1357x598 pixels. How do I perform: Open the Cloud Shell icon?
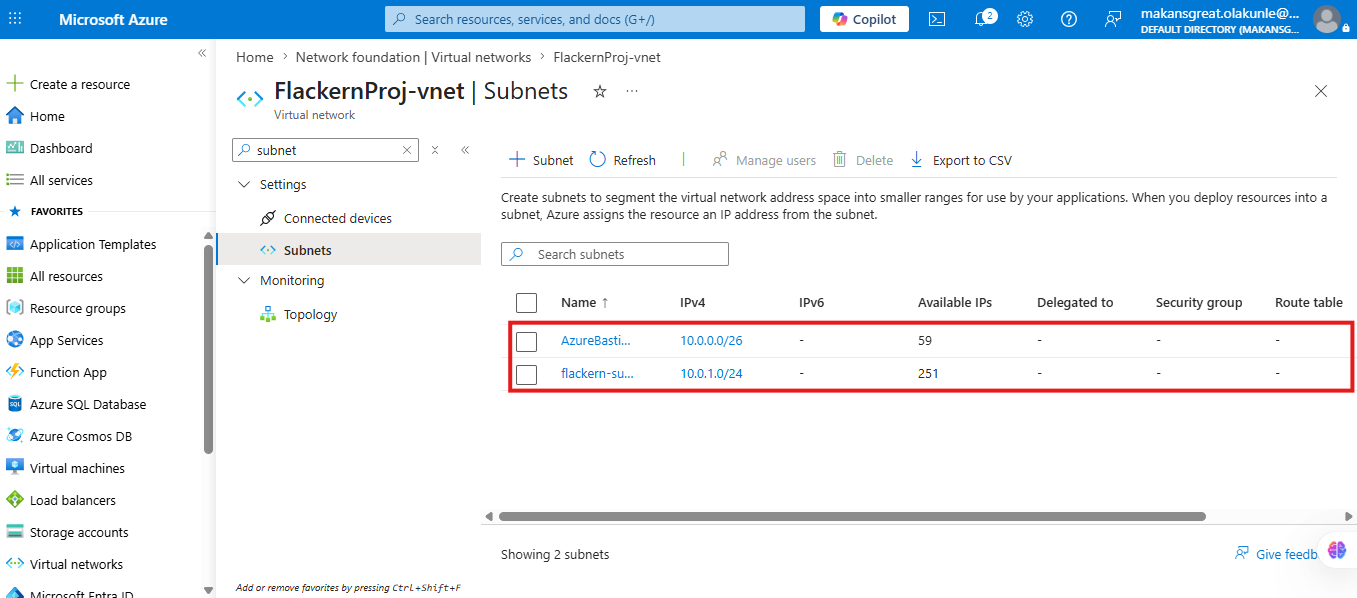point(937,19)
